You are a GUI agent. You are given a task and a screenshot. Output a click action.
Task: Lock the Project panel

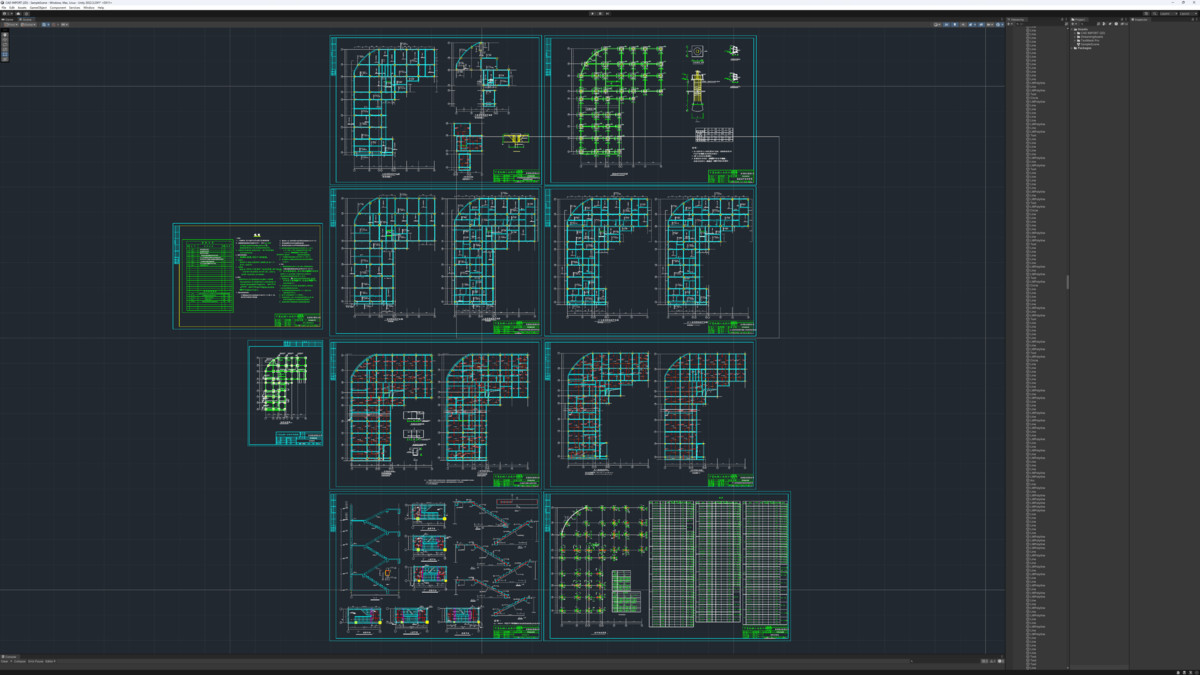click(1121, 19)
